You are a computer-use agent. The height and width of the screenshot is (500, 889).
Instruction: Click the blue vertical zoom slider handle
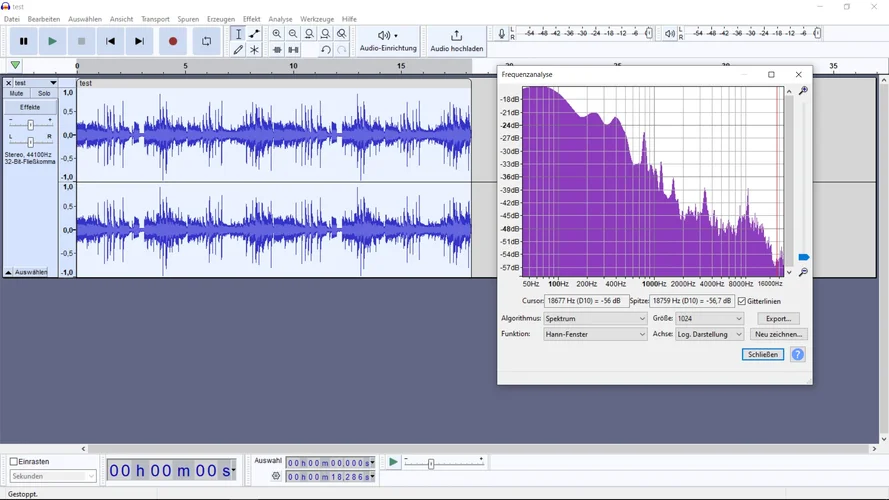803,257
